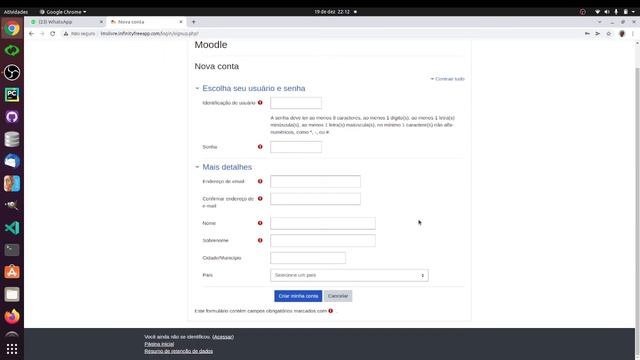
Task: Click the Cidade/Município input field
Action: (308, 258)
